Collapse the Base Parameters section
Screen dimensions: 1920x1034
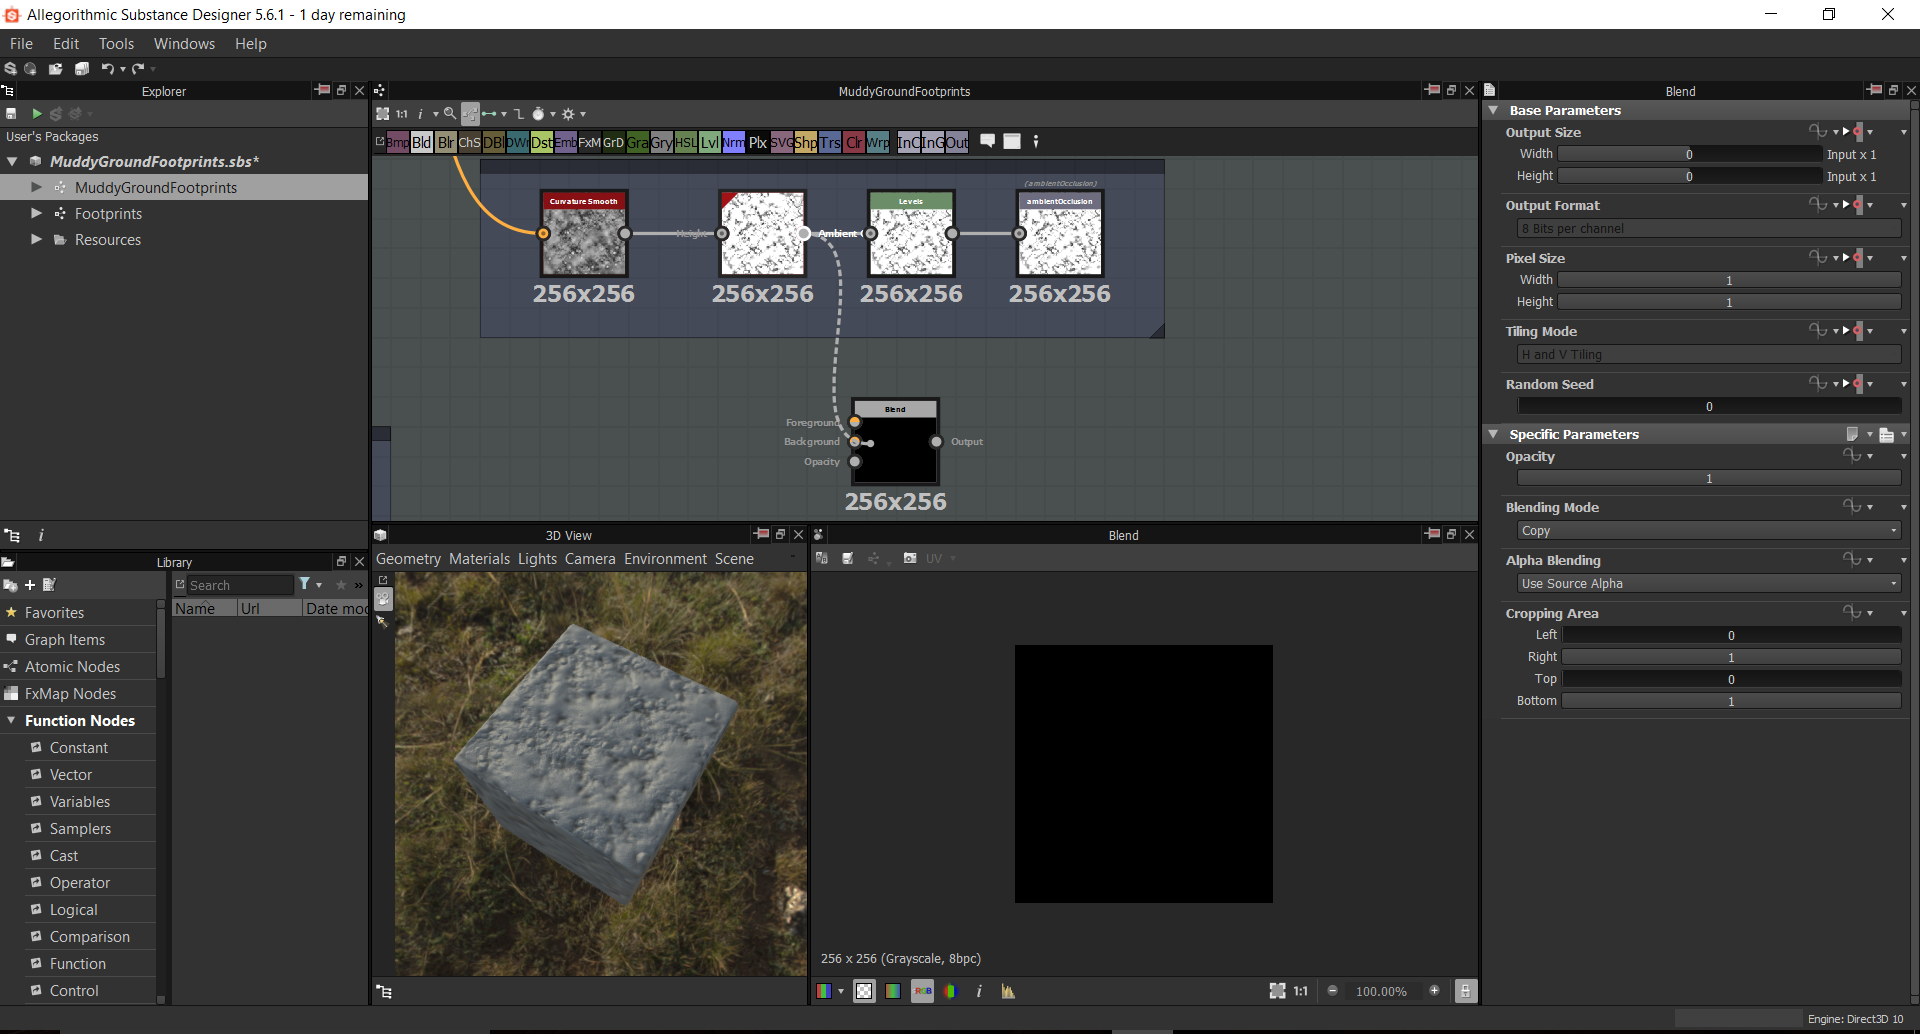(x=1493, y=110)
